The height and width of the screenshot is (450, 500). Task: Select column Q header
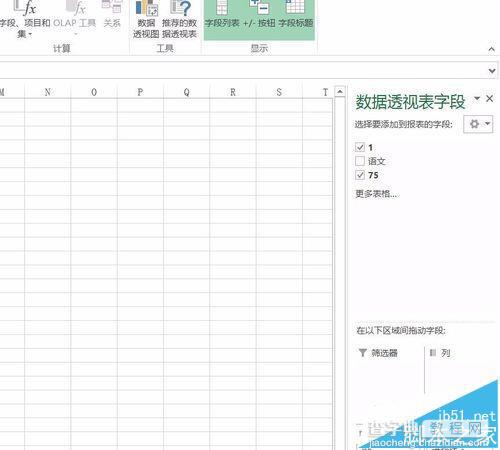pos(187,92)
